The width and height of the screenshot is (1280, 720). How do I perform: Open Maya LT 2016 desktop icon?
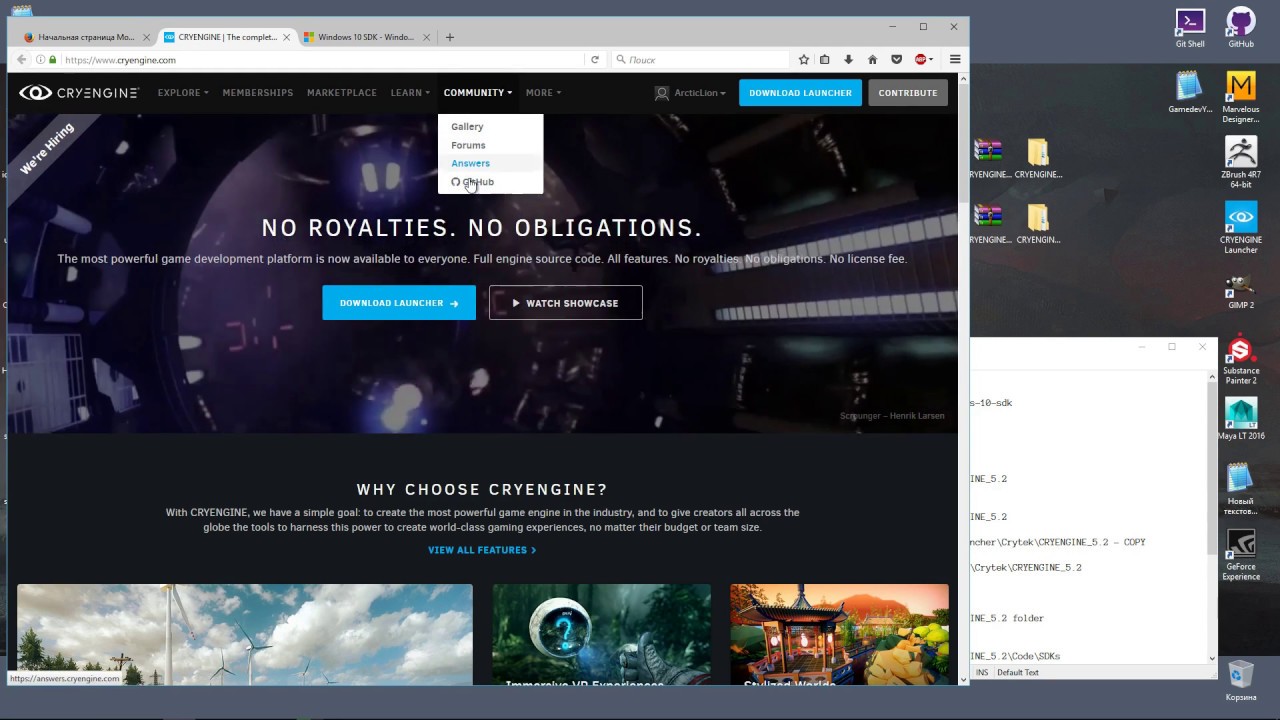coord(1241,420)
